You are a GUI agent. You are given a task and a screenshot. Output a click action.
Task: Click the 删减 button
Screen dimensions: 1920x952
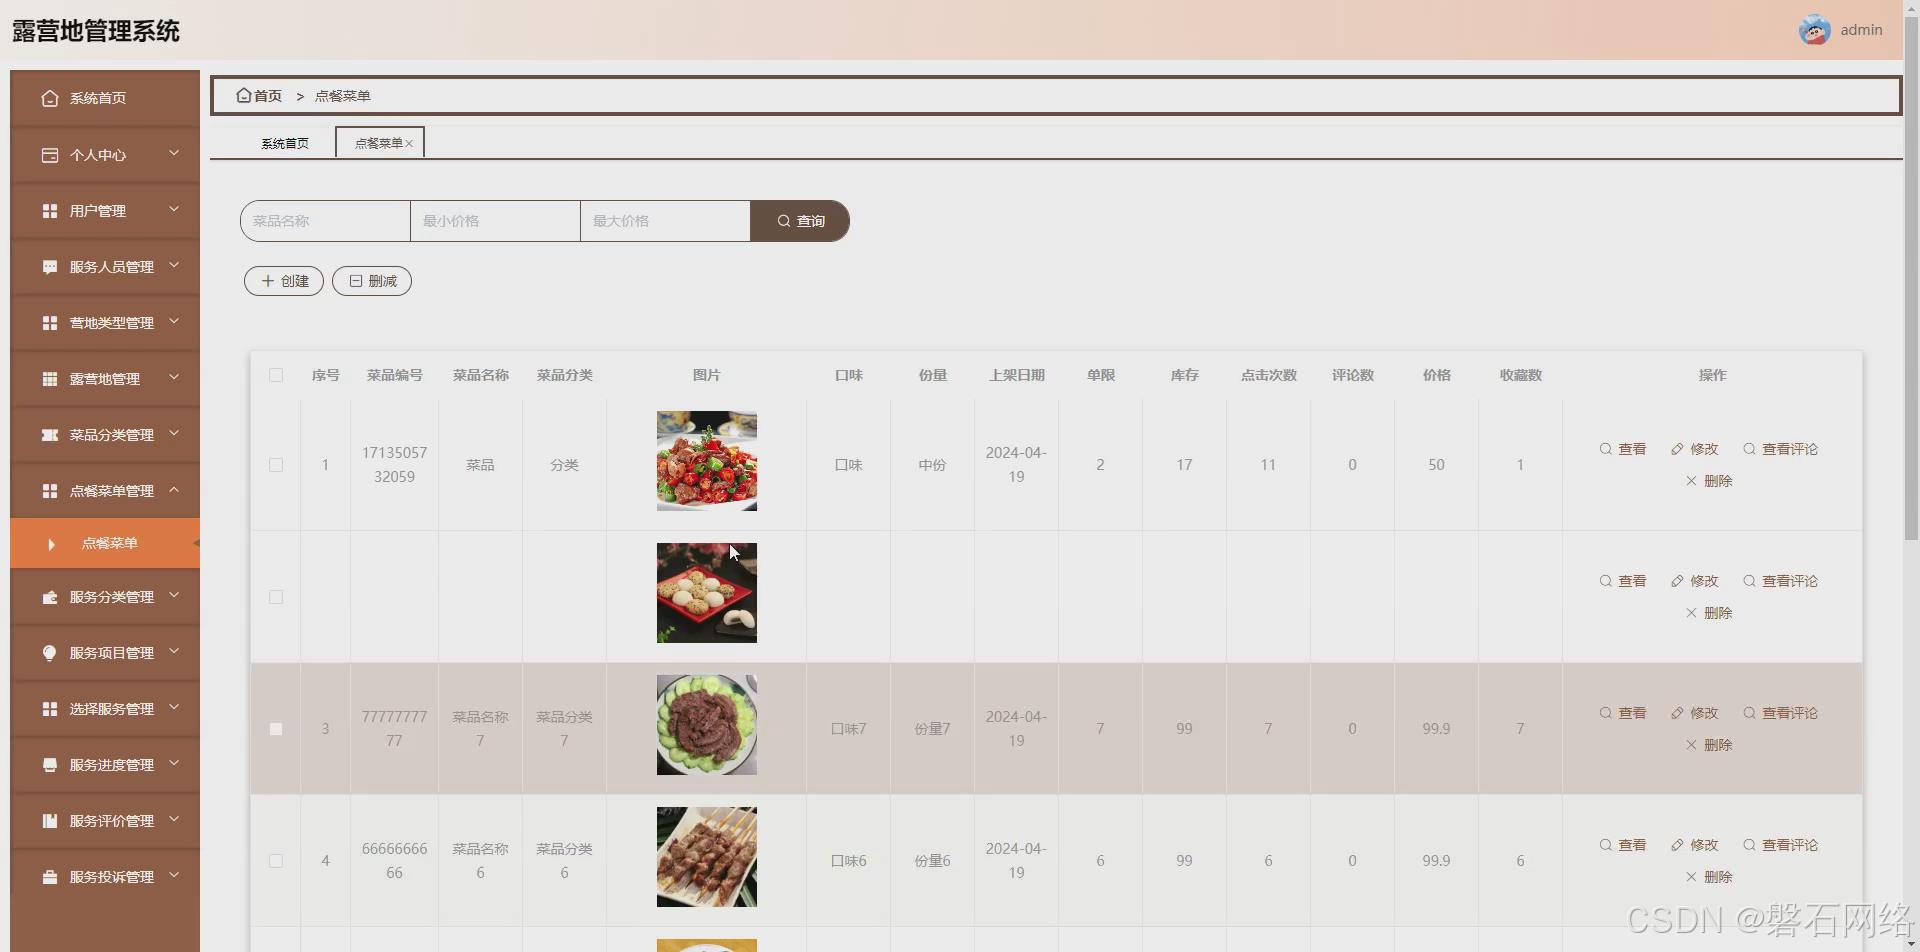(x=372, y=281)
